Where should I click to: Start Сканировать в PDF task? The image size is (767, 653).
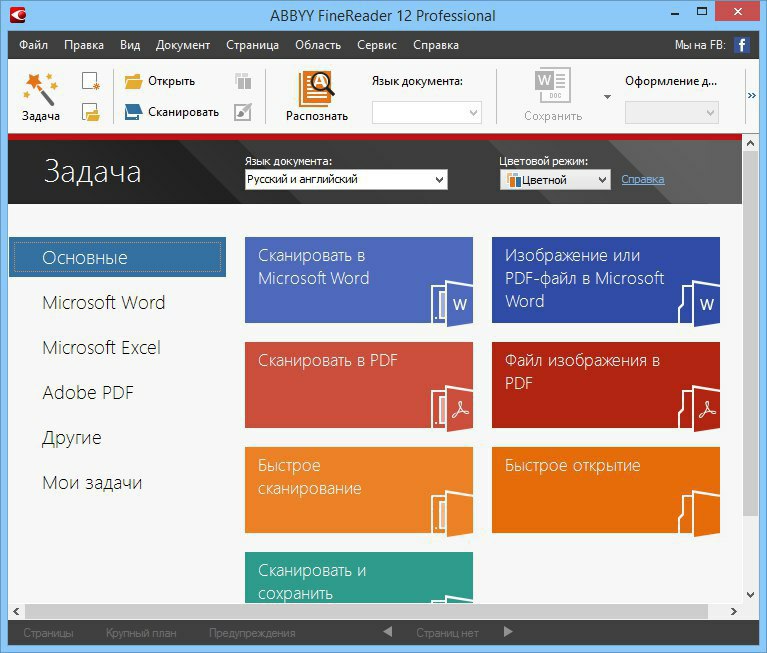pos(359,385)
